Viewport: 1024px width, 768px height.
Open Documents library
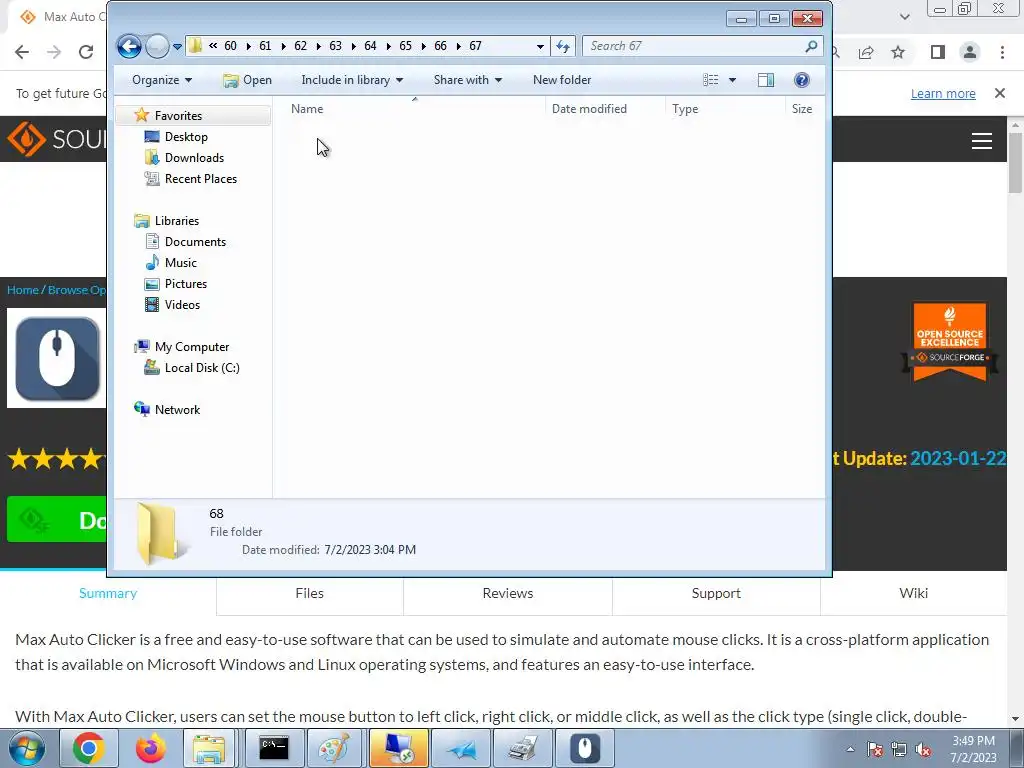tap(195, 242)
